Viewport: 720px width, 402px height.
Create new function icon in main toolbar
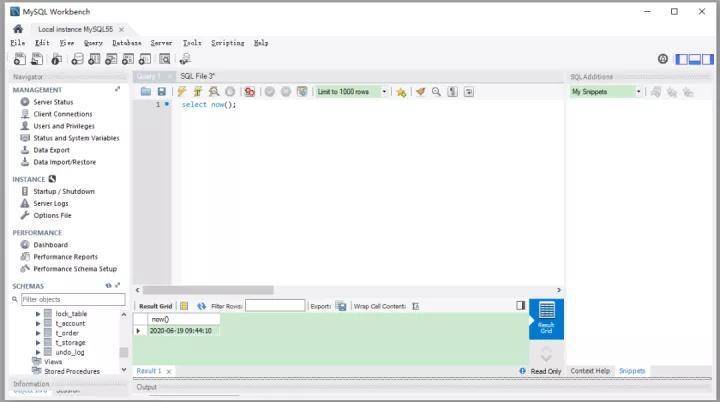pyautogui.click(x=145, y=59)
